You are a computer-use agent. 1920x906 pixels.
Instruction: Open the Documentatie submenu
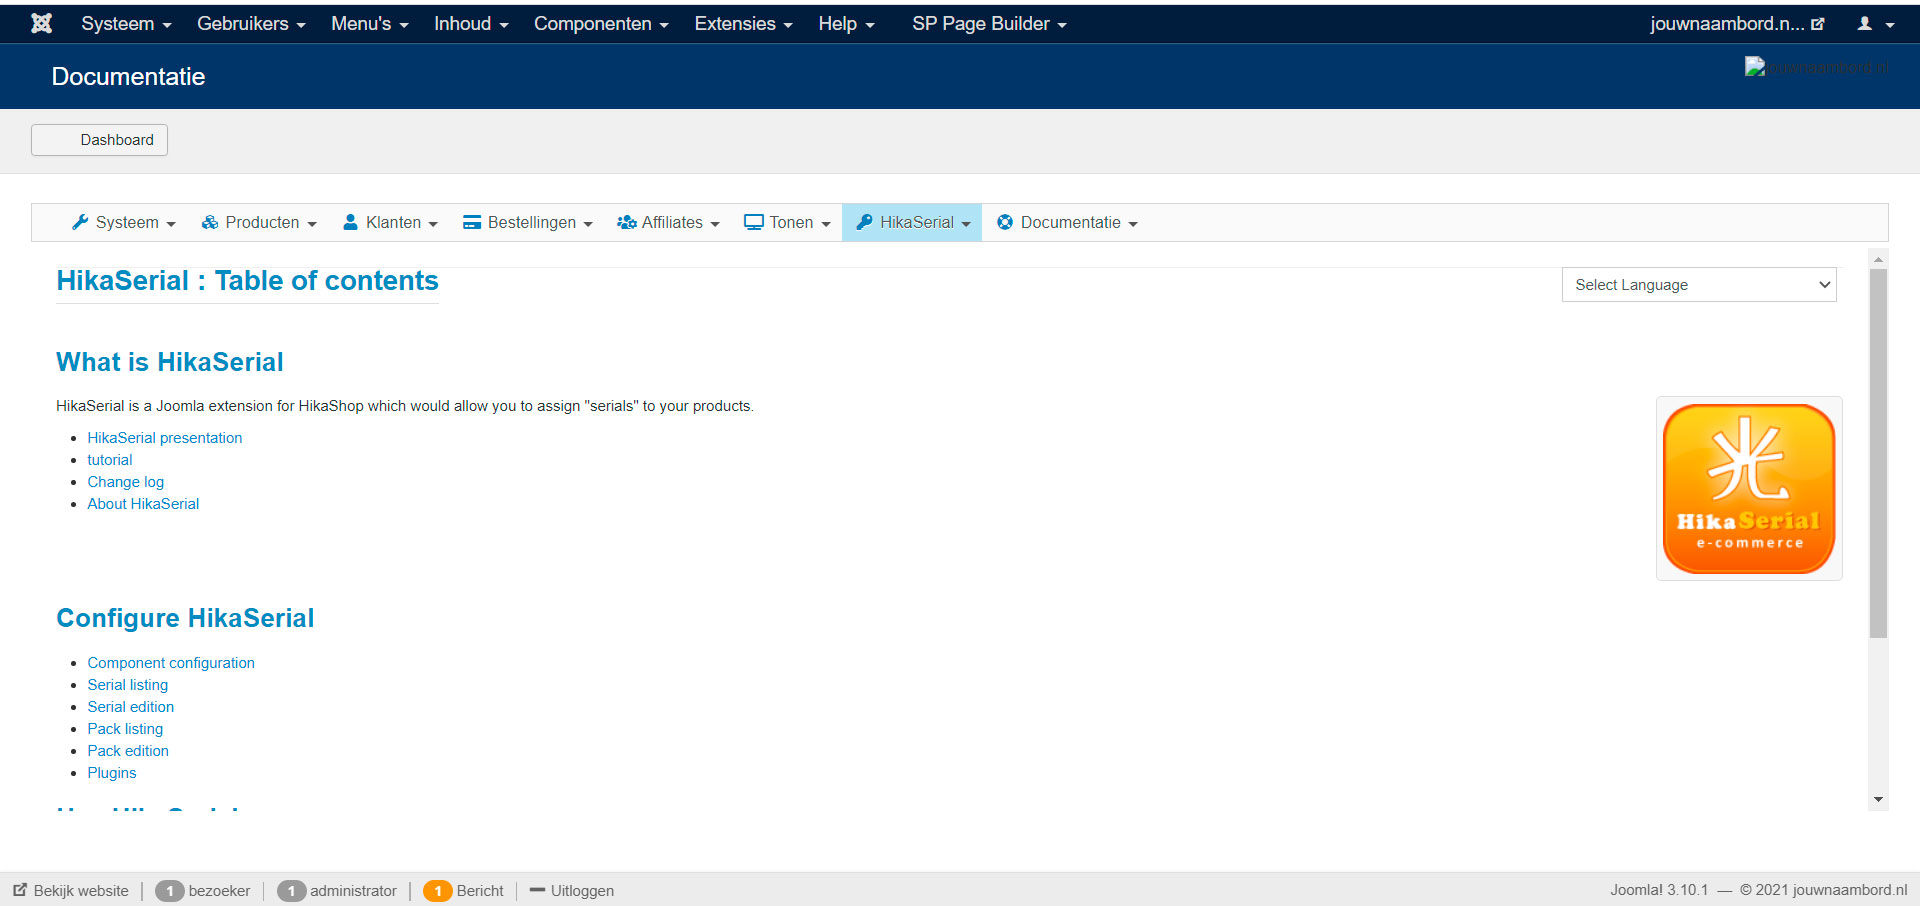coord(1067,222)
